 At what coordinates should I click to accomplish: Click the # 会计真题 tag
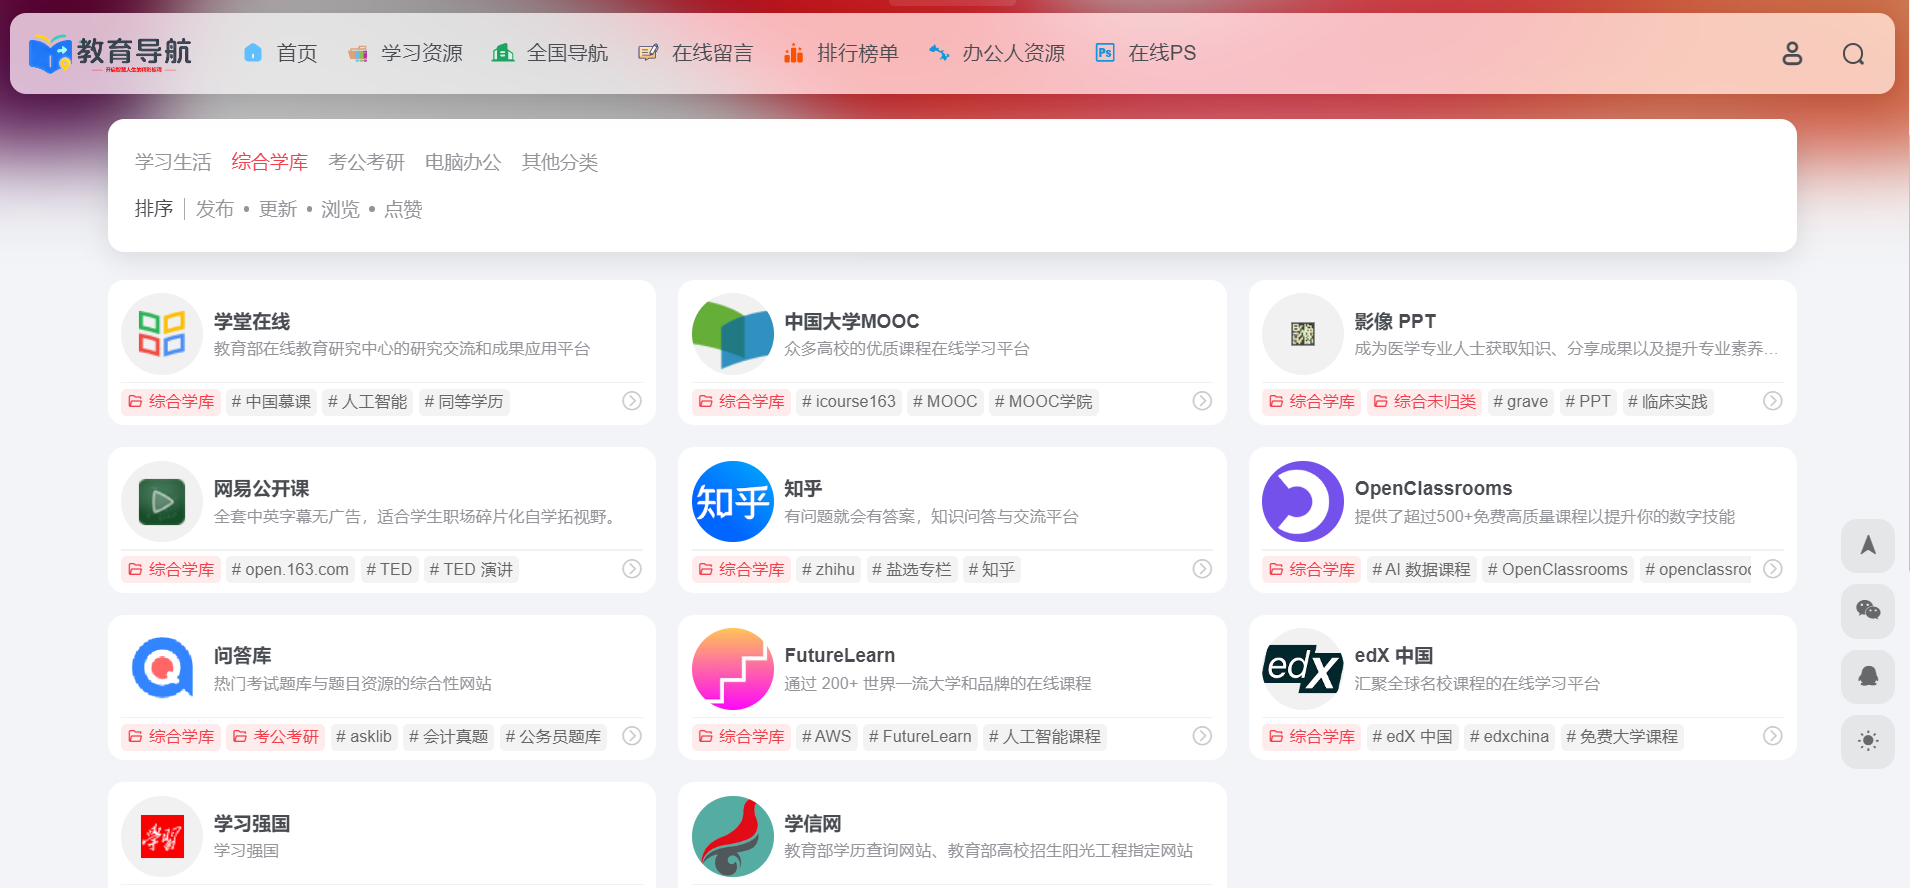(448, 737)
